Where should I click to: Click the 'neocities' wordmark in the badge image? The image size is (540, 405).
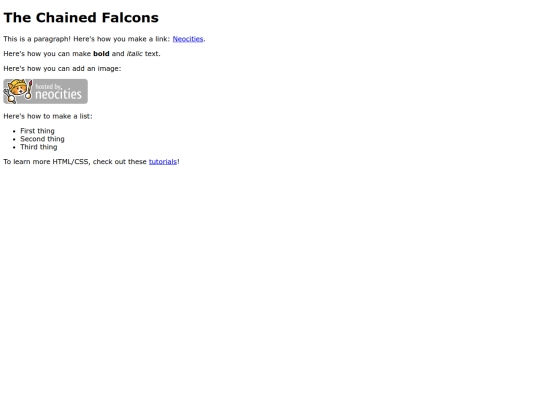pos(58,94)
